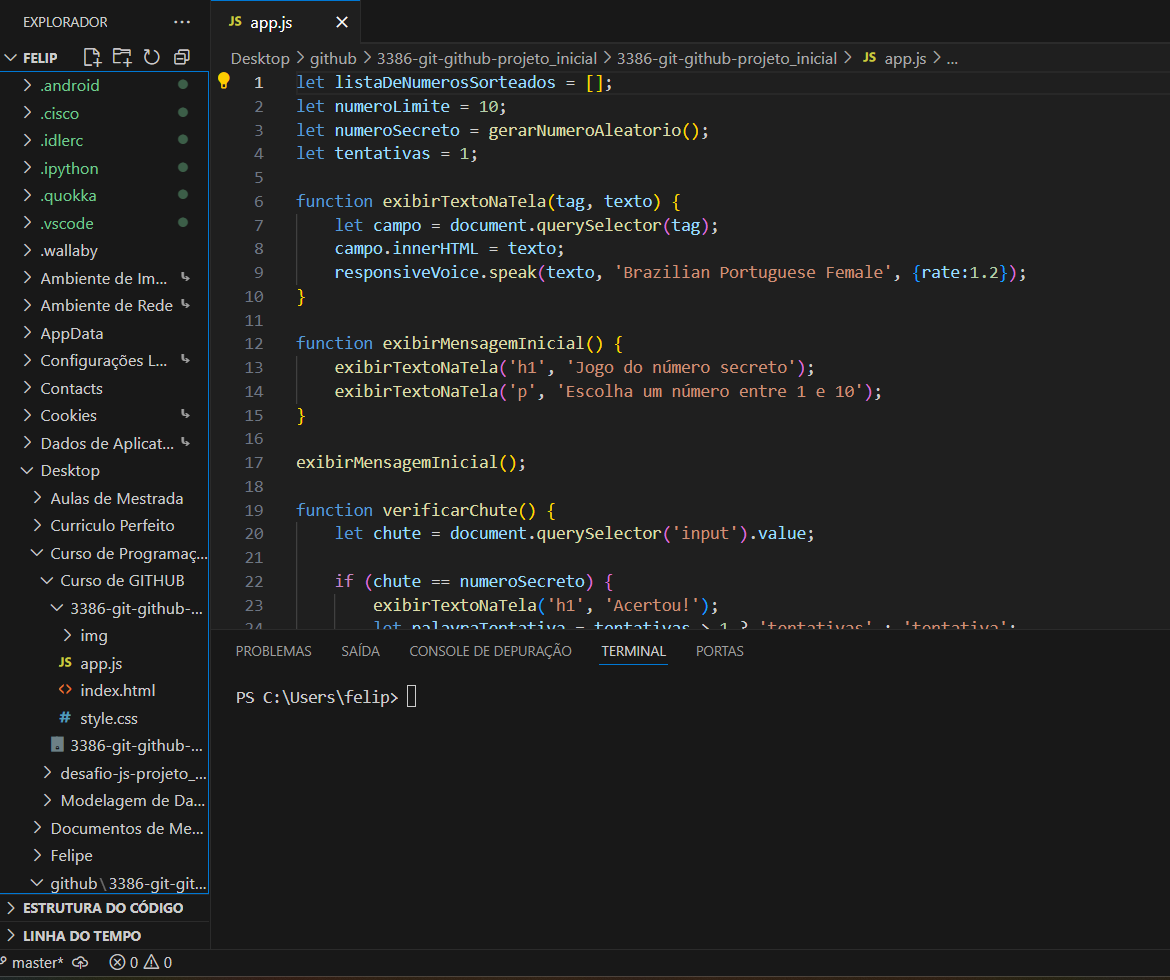Open the master* branch indicator

pos(31,962)
